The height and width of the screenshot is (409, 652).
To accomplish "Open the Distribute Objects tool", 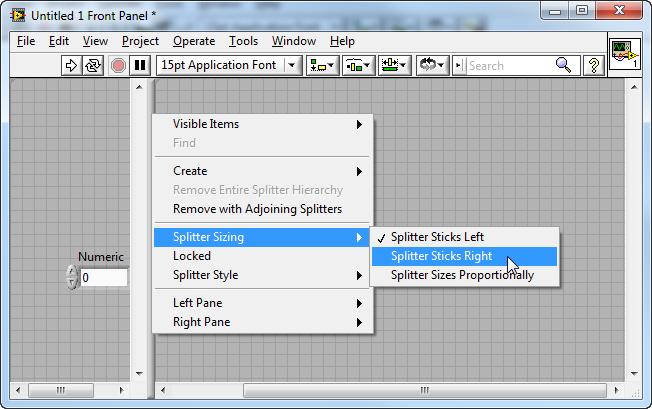I will (x=357, y=65).
